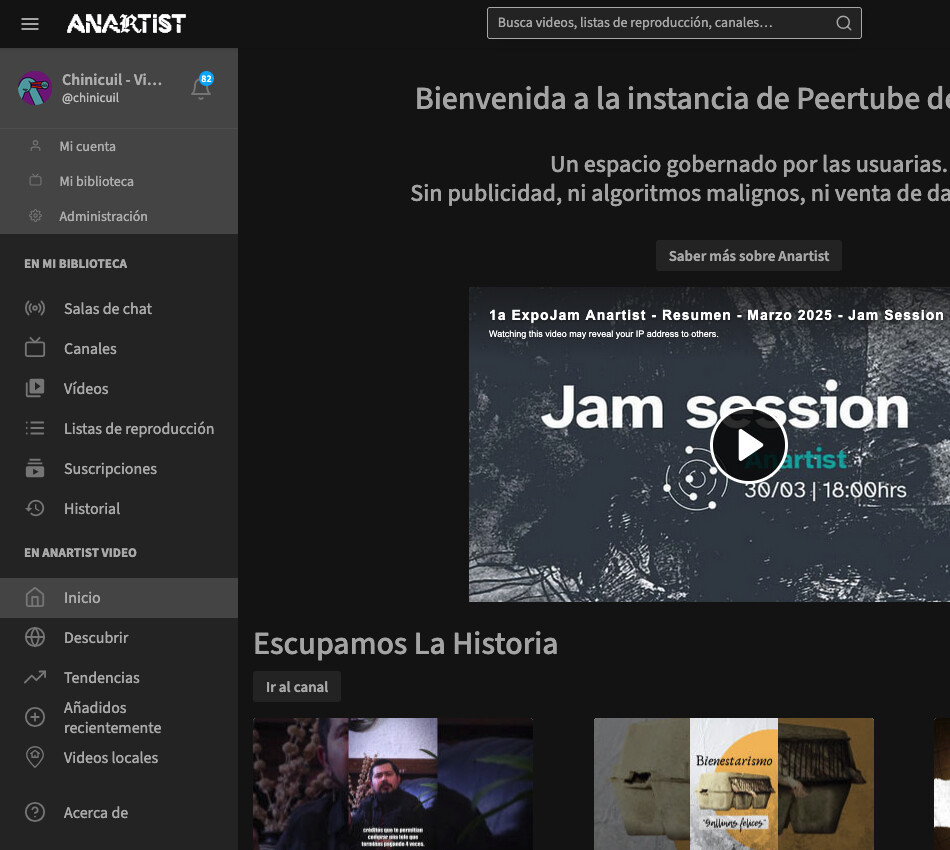Click the search magnifier icon
The height and width of the screenshot is (850, 950).
tap(844, 23)
